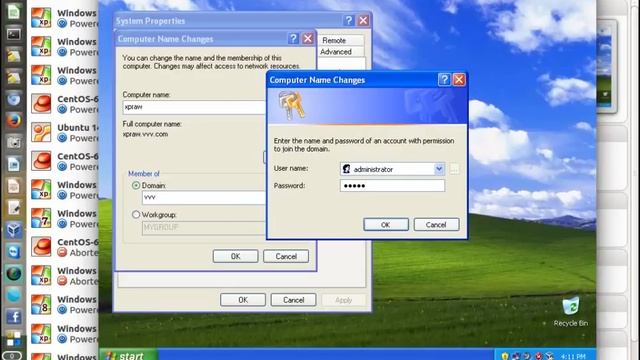Click Cancel in the credentials dialog

(x=436, y=224)
